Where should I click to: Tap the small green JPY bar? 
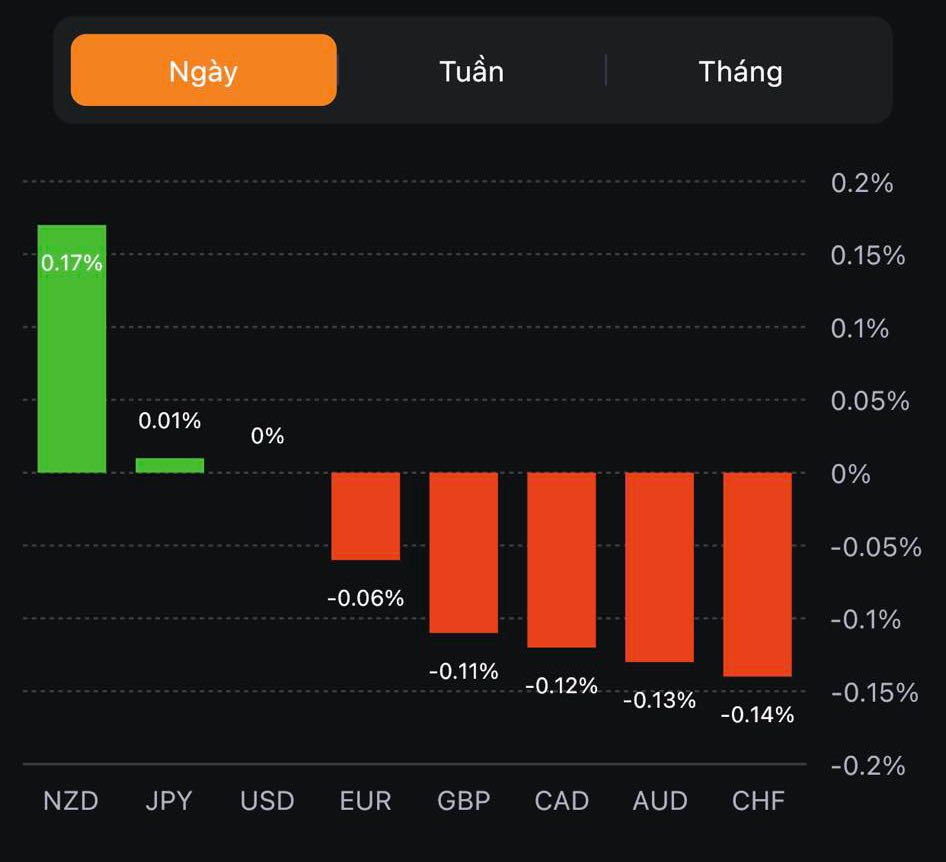point(170,465)
